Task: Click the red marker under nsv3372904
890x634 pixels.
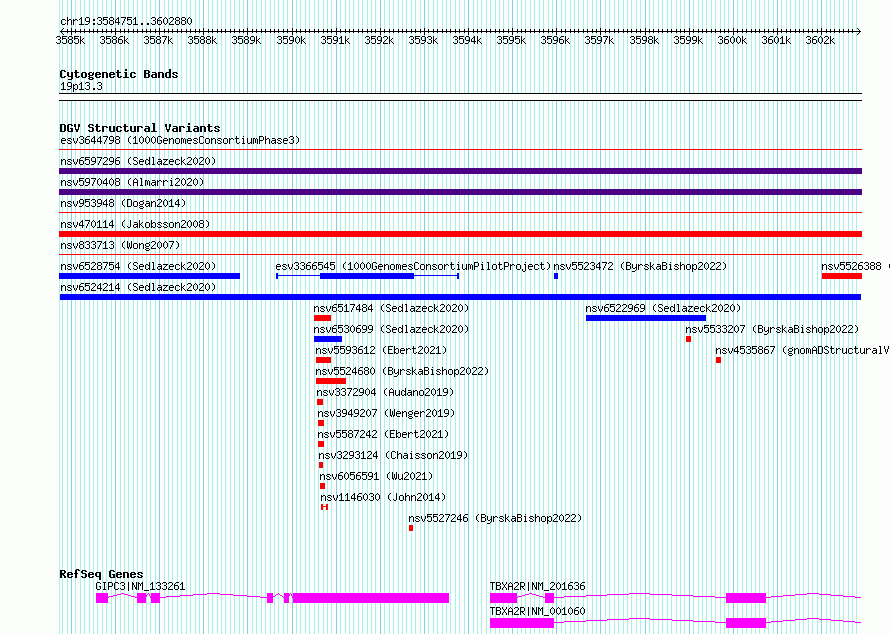Action: (320, 402)
